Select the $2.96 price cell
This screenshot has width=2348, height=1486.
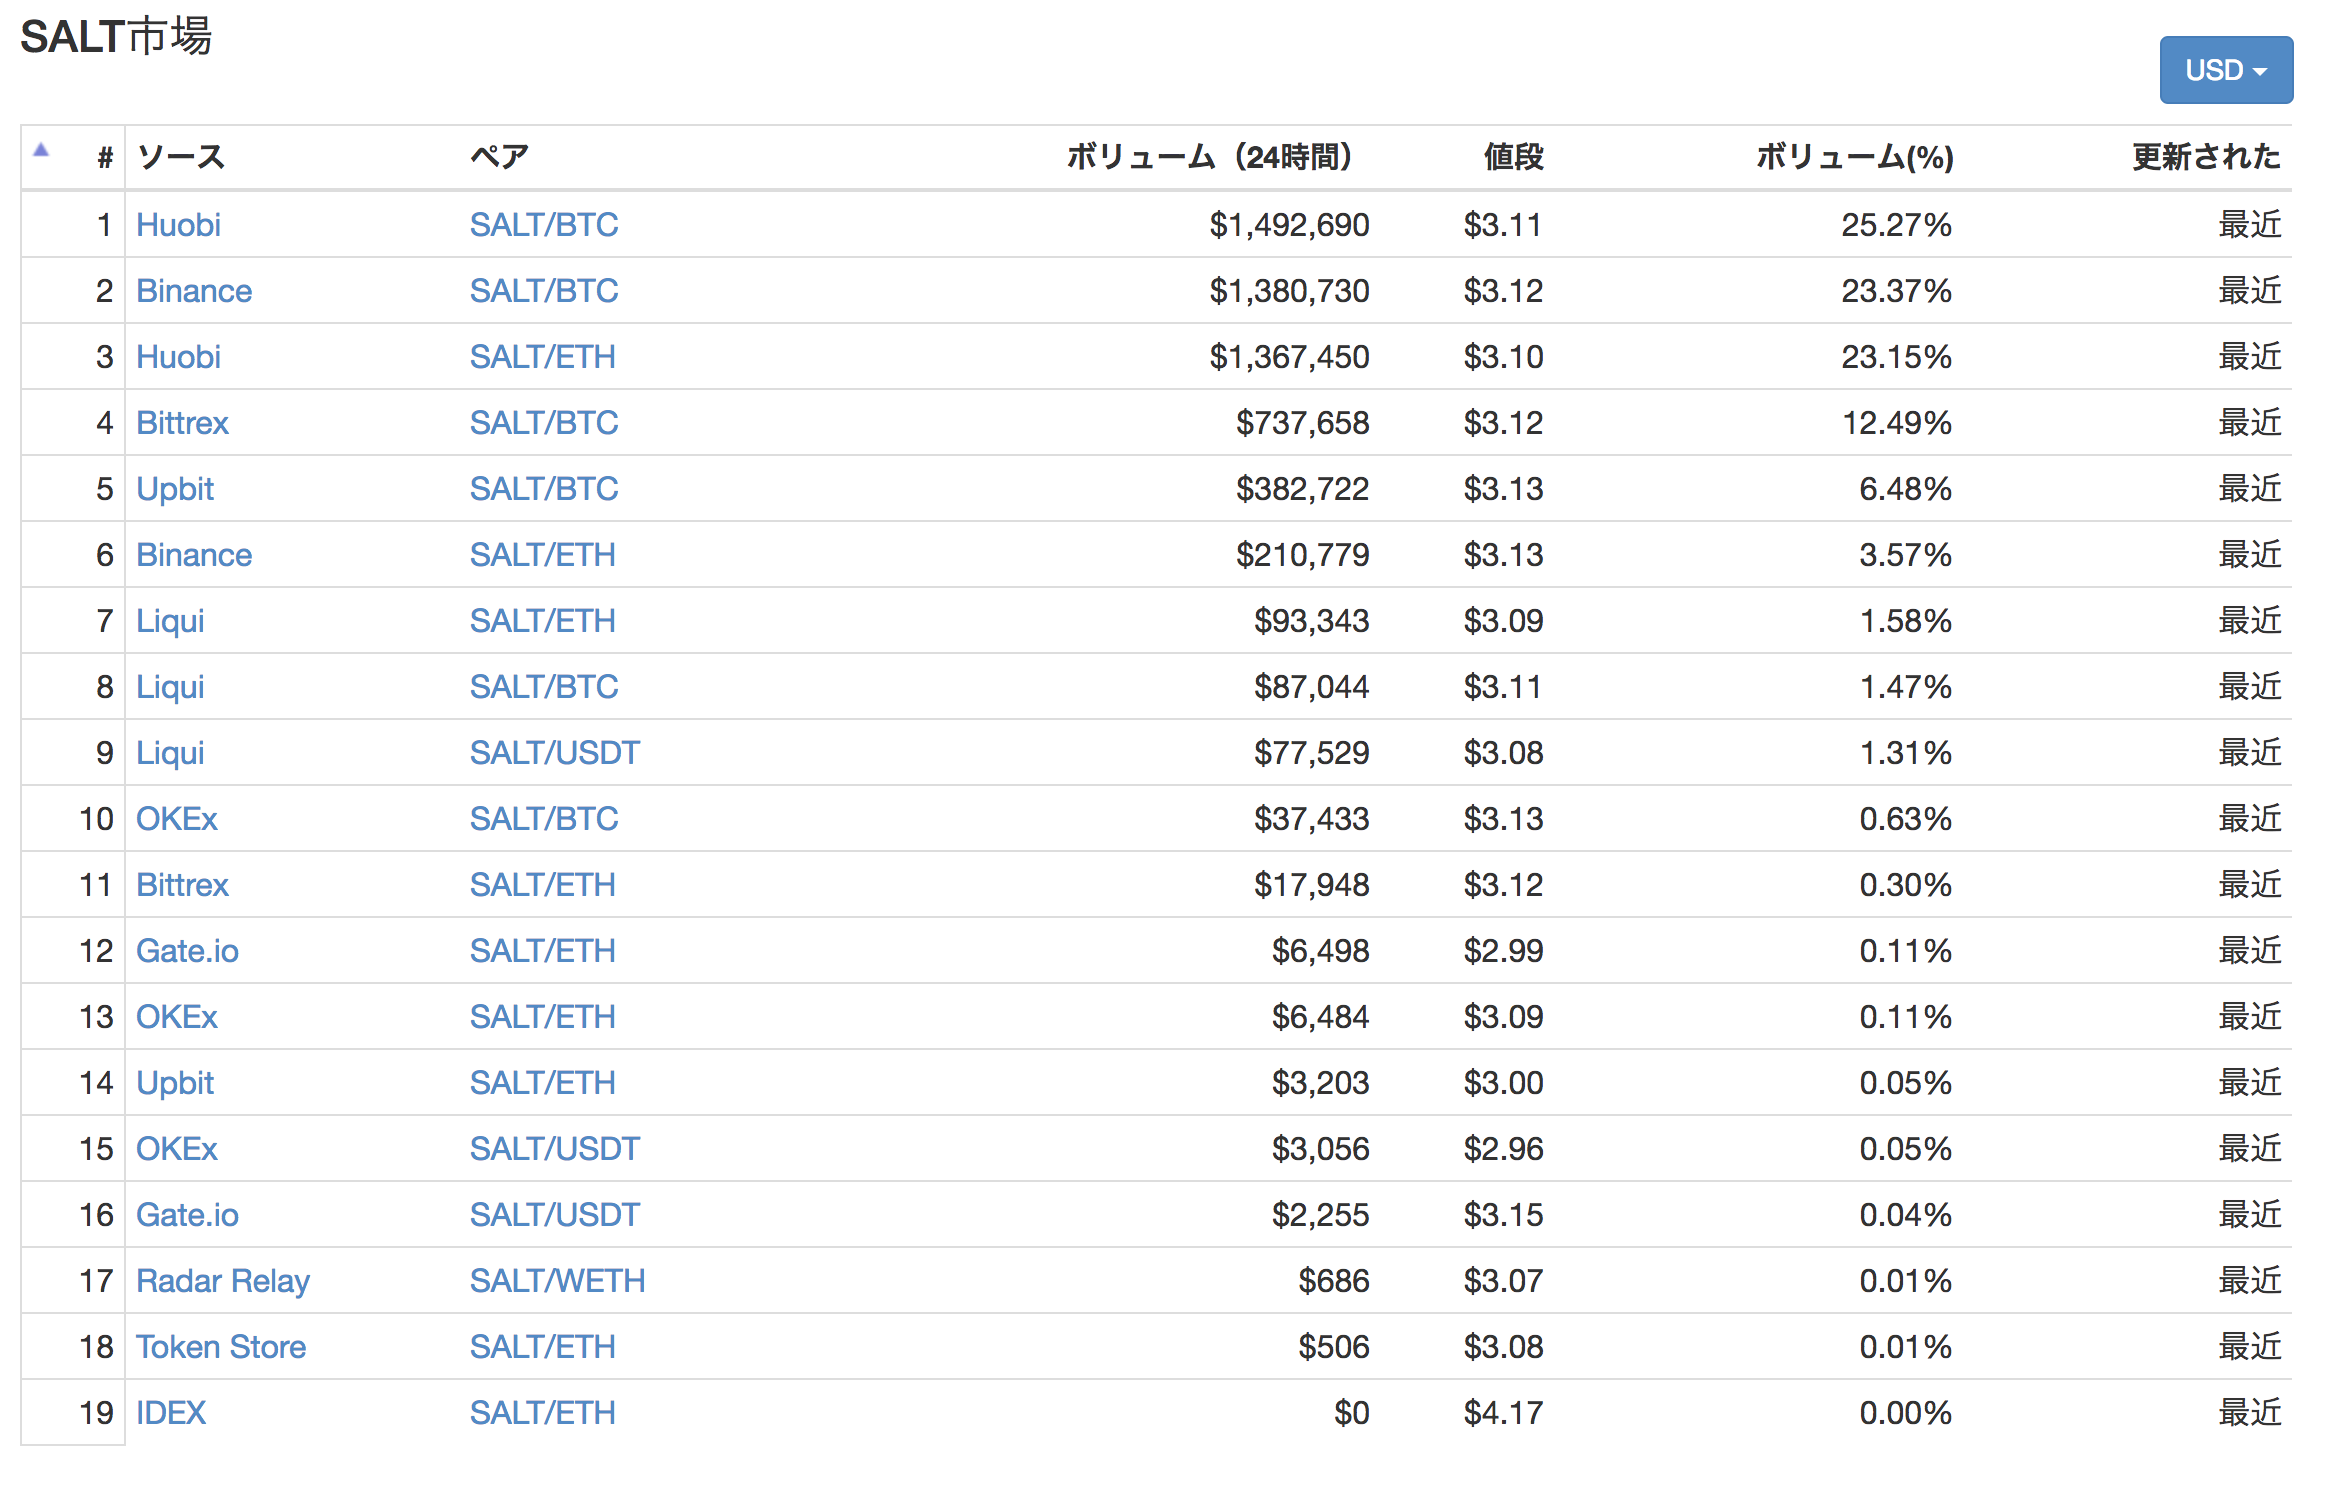(1503, 1149)
